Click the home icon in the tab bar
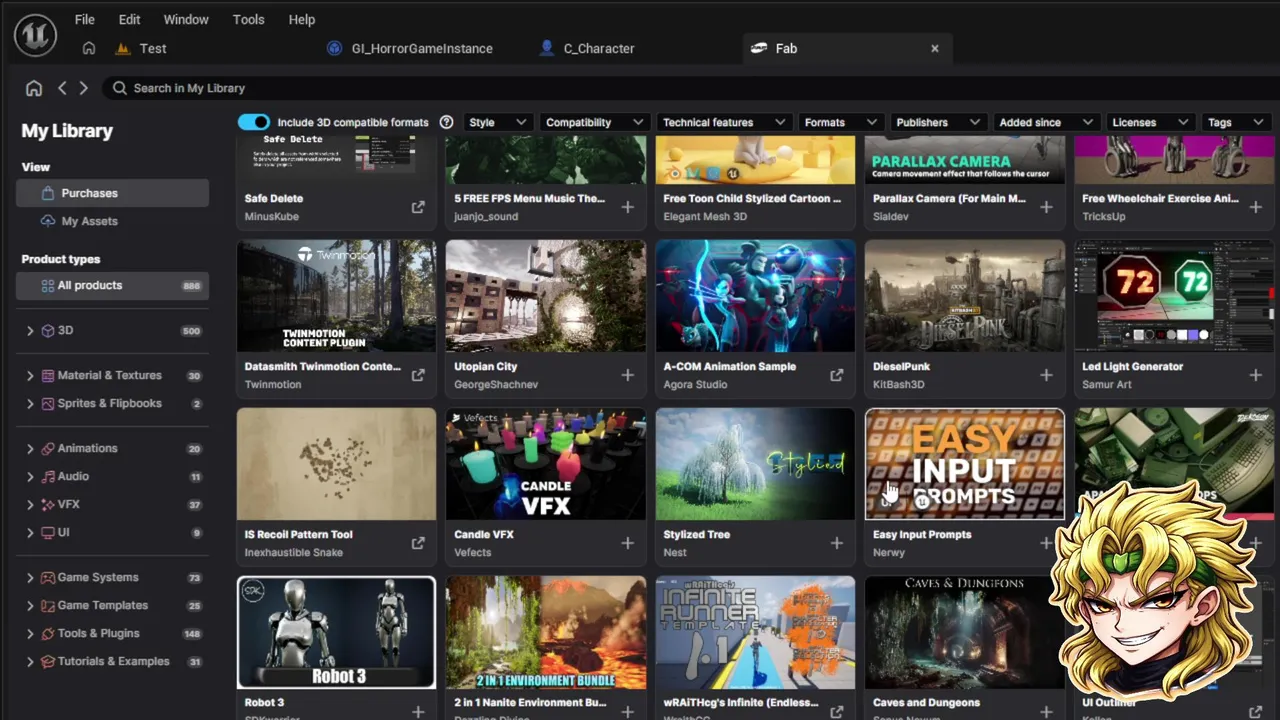Viewport: 1280px width, 720px height. point(89,48)
